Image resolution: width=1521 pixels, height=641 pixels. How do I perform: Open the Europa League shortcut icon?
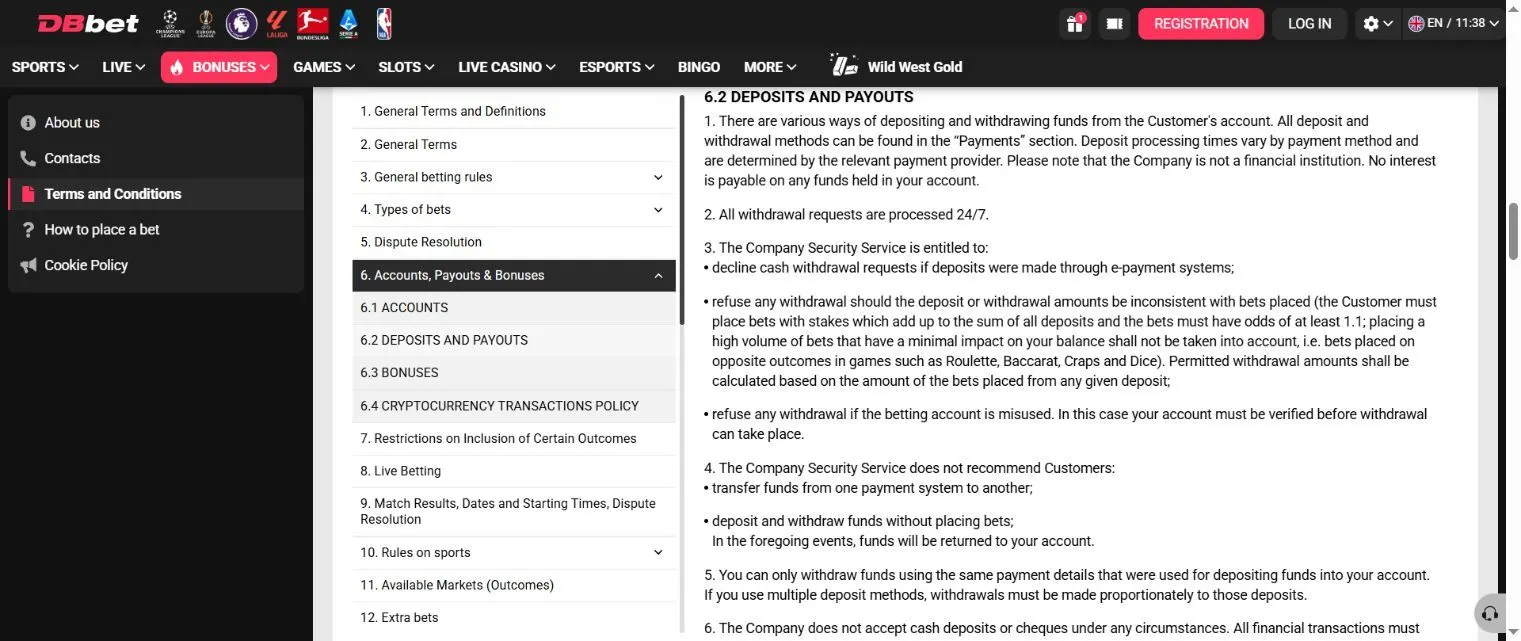pyautogui.click(x=206, y=23)
